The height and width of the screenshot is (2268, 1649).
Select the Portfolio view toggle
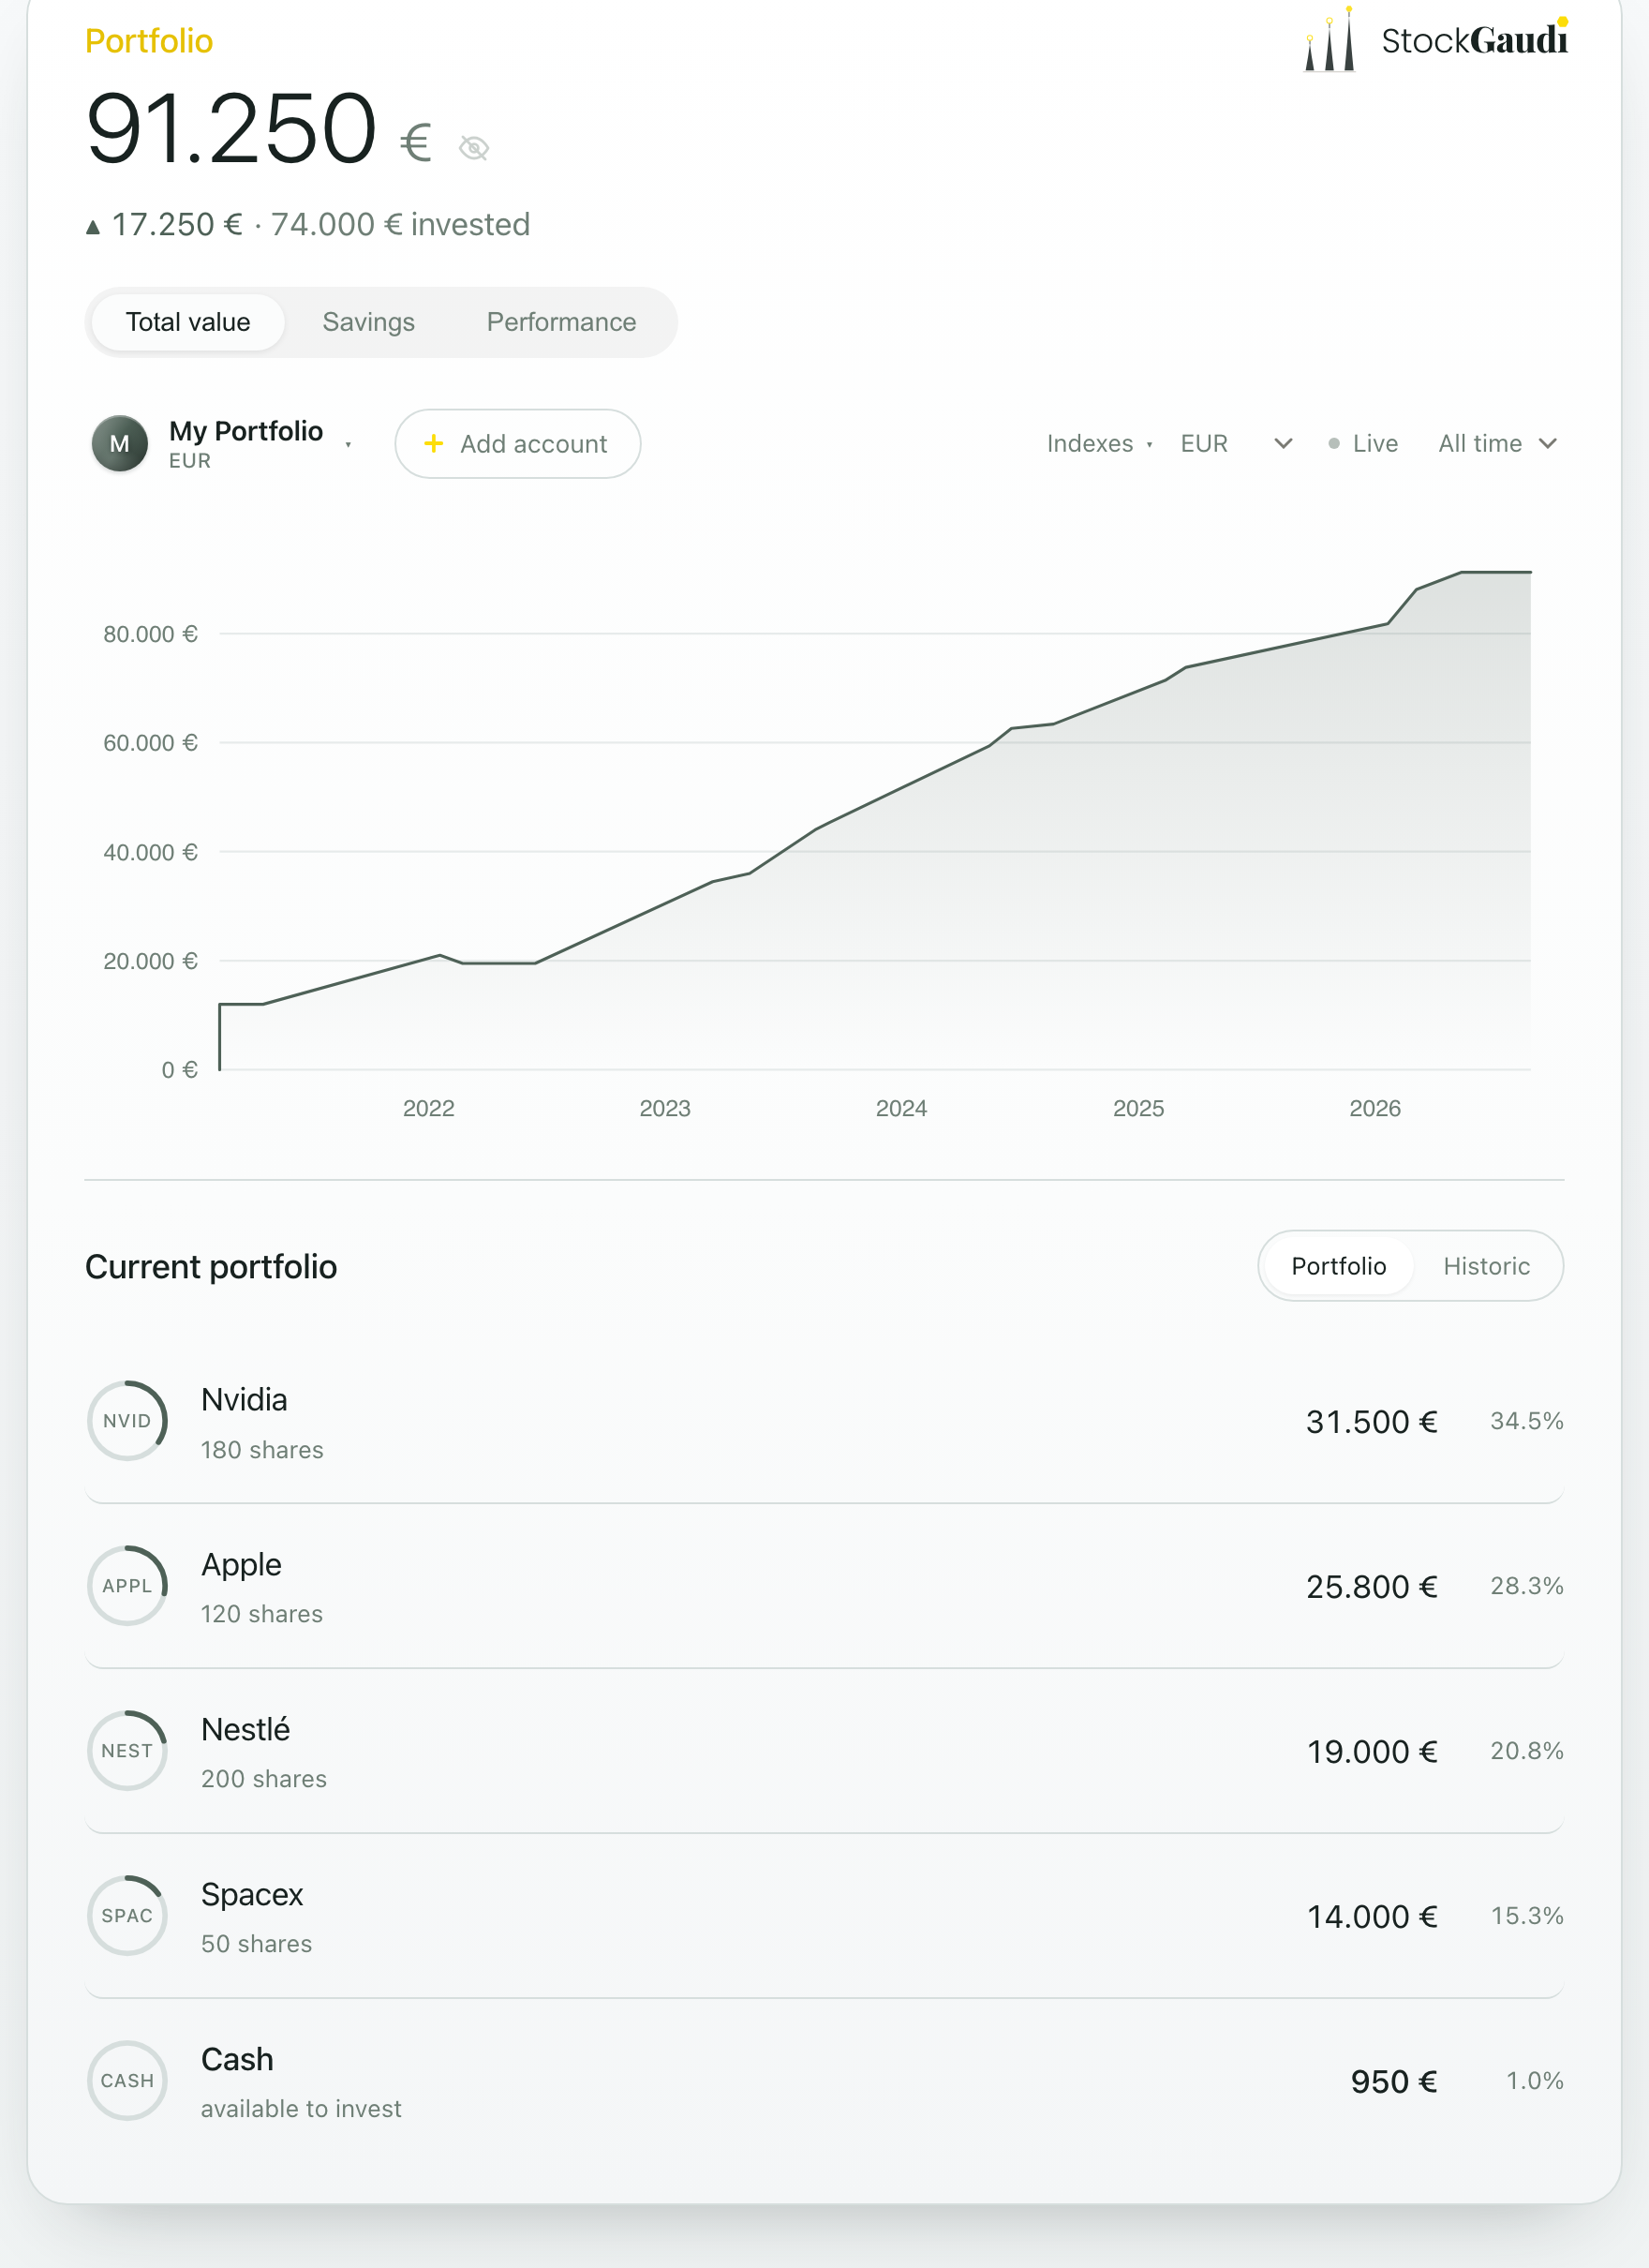(x=1338, y=1266)
